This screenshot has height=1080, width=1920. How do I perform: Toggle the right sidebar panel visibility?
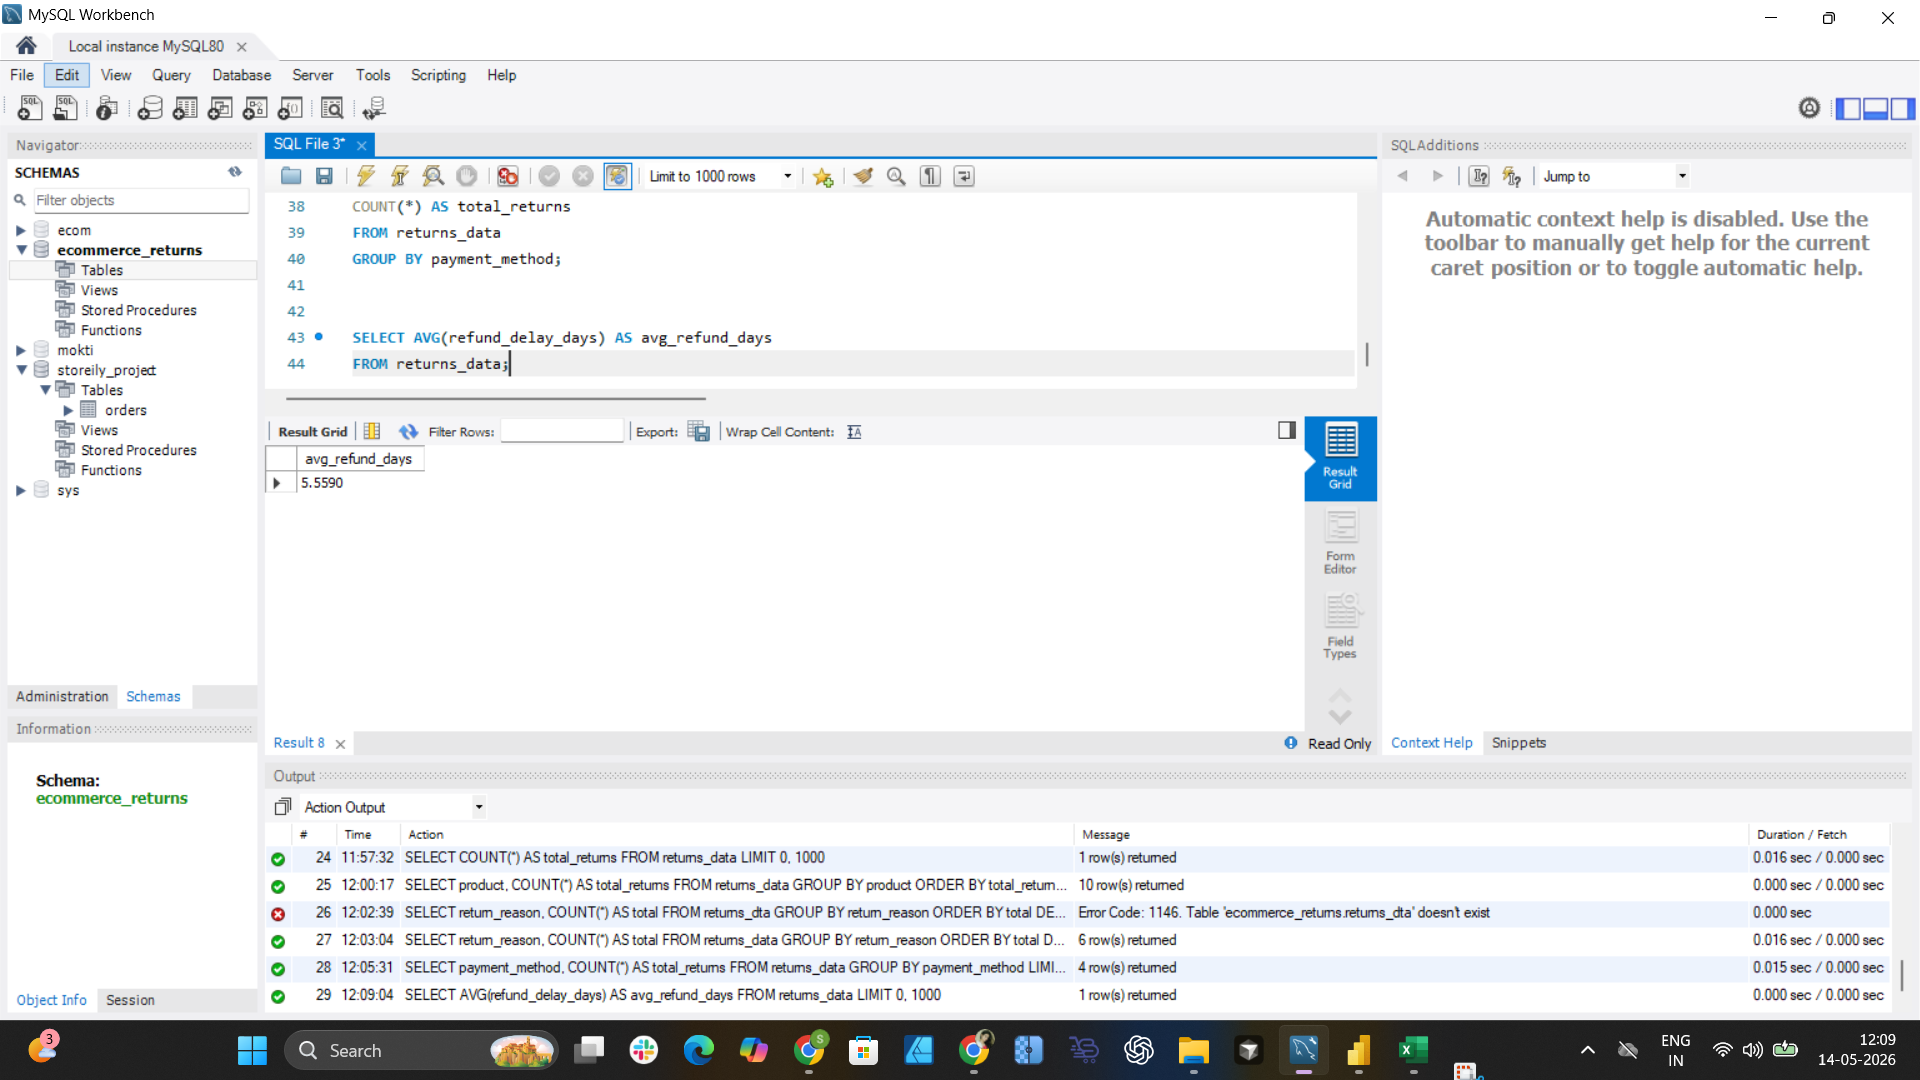pyautogui.click(x=1903, y=108)
